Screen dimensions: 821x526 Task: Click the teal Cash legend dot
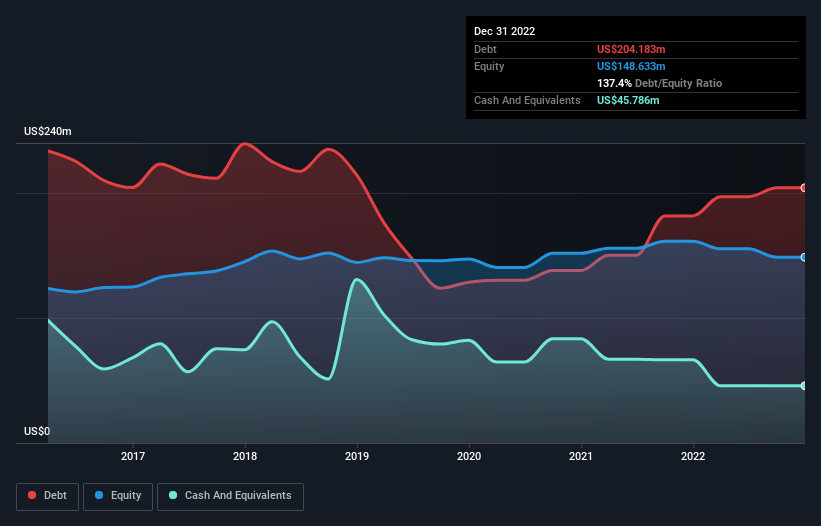point(173,495)
